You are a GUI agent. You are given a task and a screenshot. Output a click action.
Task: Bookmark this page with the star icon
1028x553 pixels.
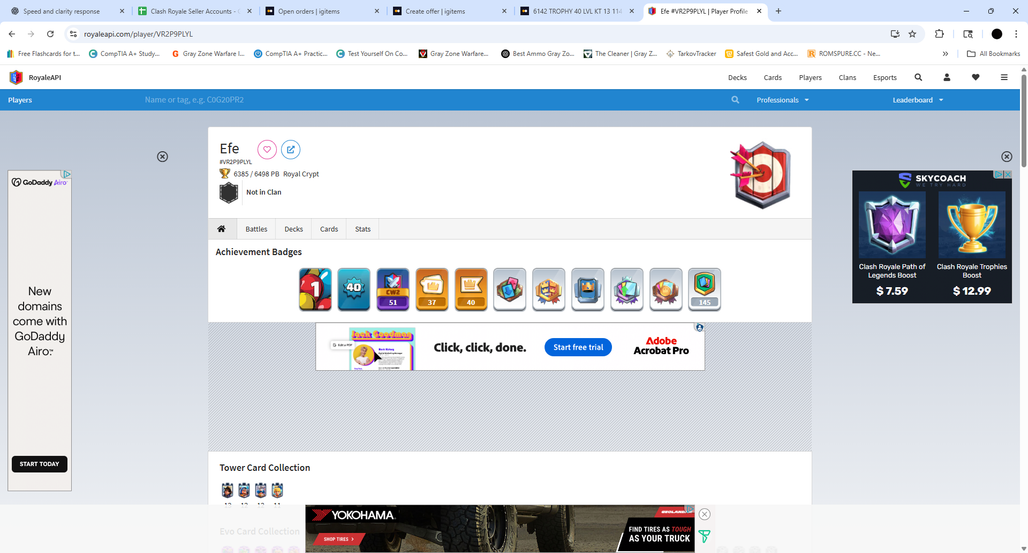pyautogui.click(x=912, y=33)
